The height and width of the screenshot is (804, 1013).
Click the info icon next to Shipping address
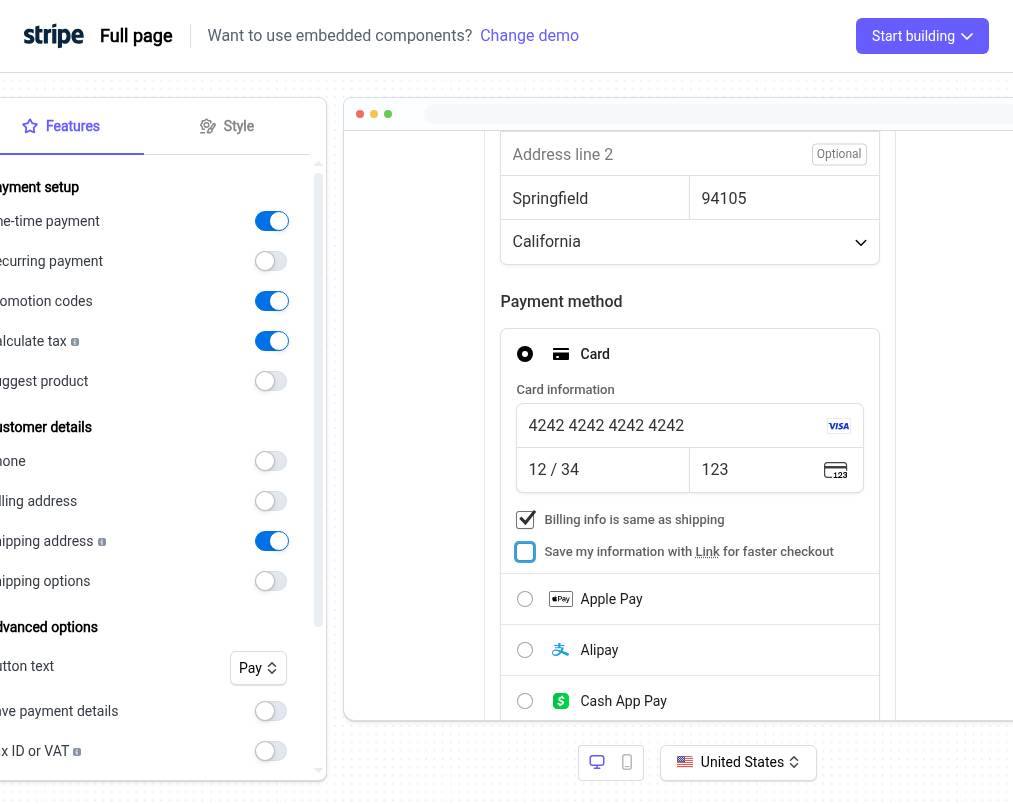point(101,542)
